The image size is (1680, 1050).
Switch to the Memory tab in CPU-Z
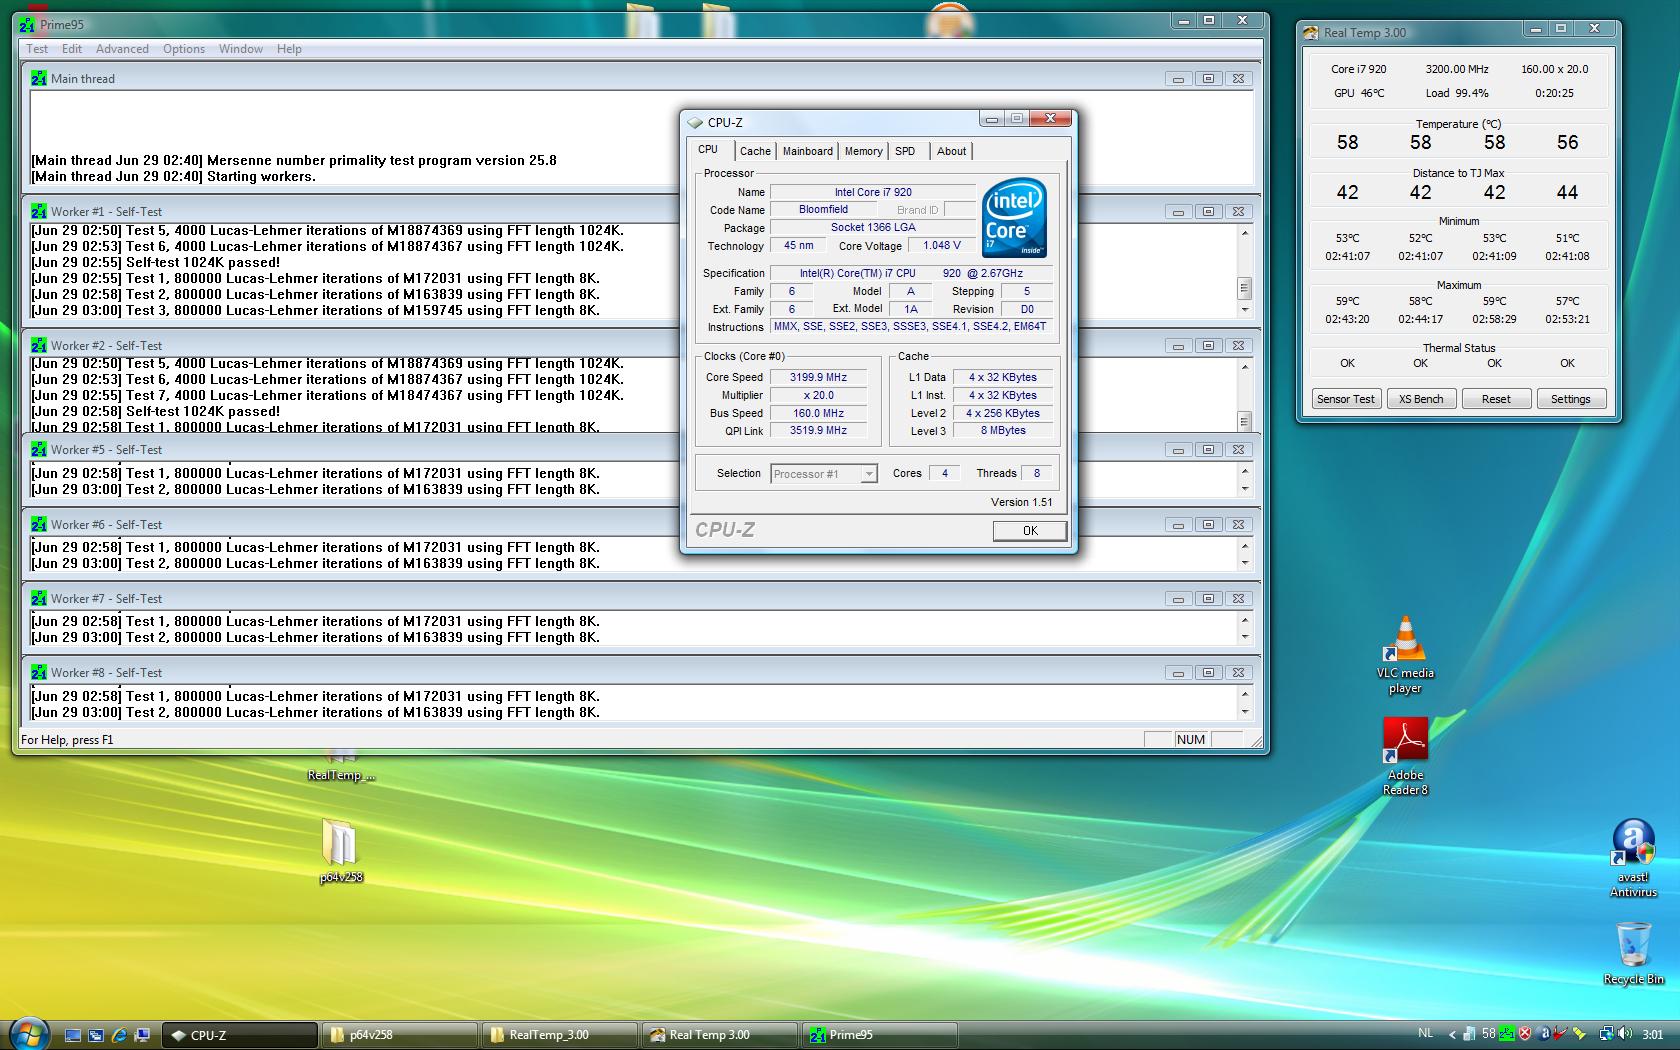click(863, 151)
